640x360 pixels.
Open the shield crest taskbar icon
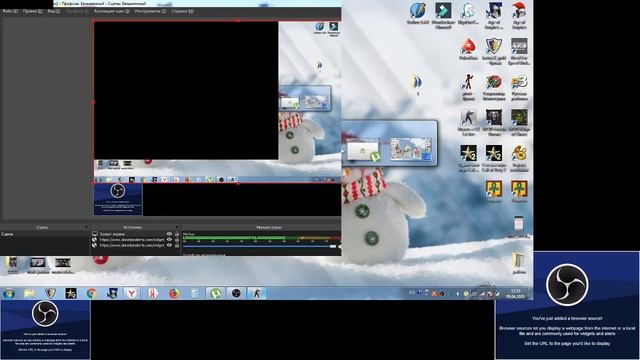tap(50, 293)
